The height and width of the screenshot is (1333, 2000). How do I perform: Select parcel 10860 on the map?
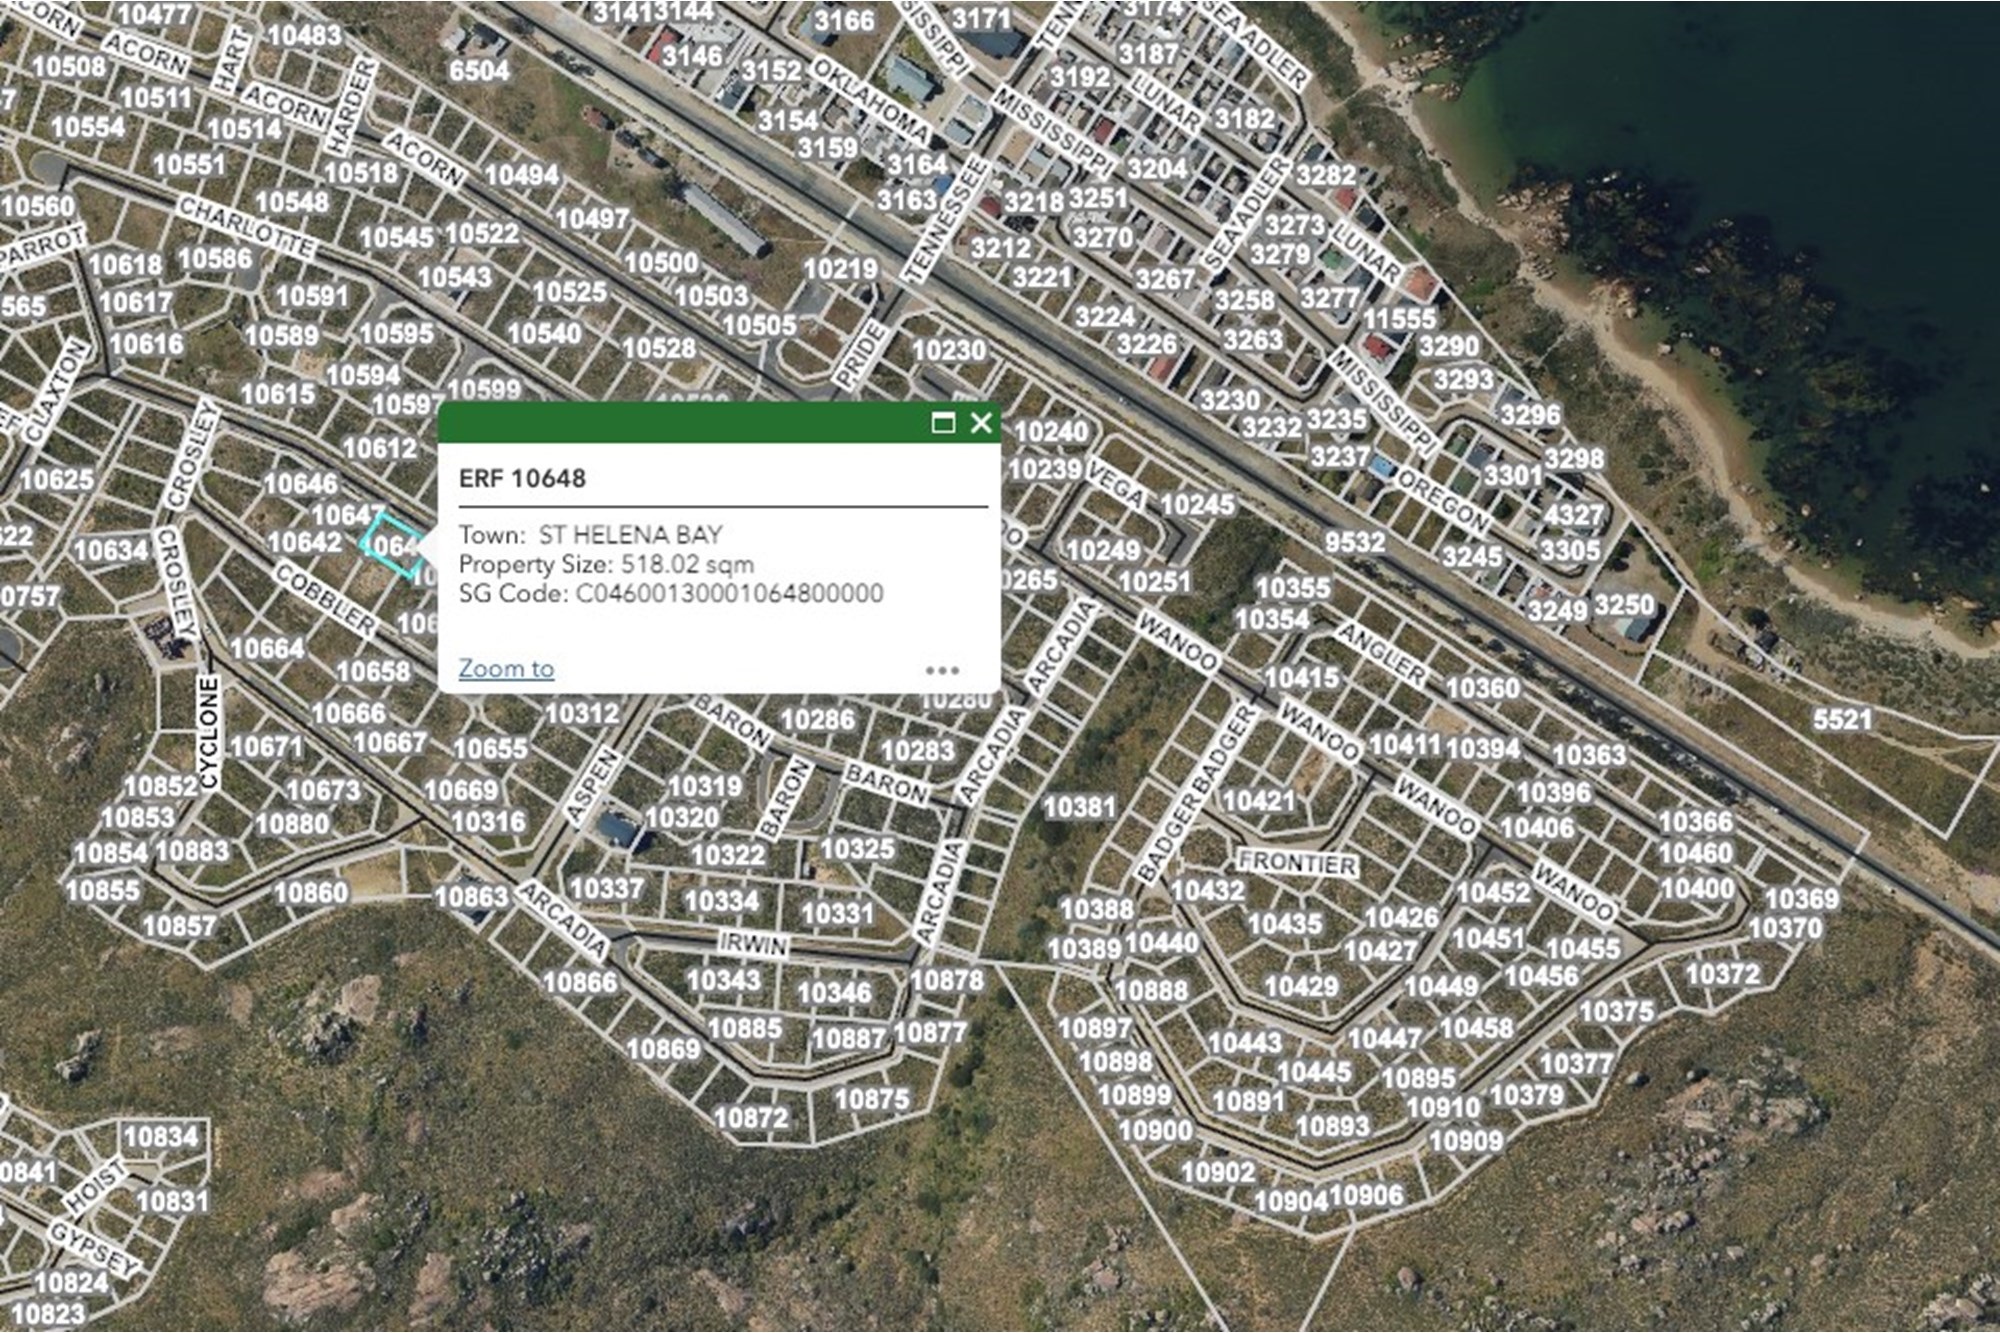coord(311,892)
